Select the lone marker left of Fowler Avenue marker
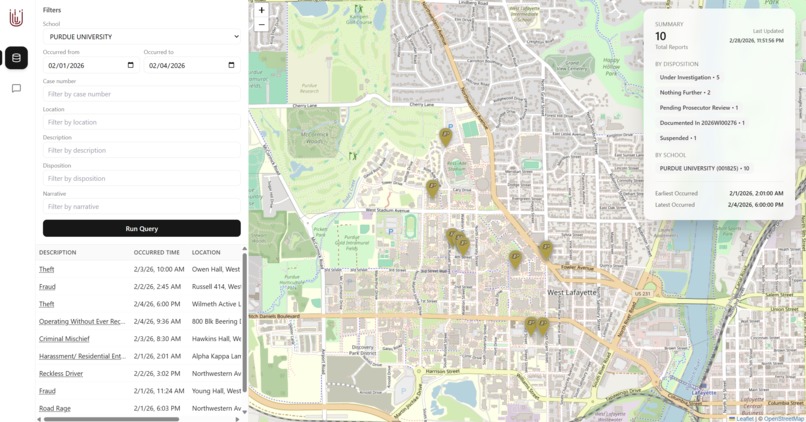The image size is (806, 422). pos(516,259)
